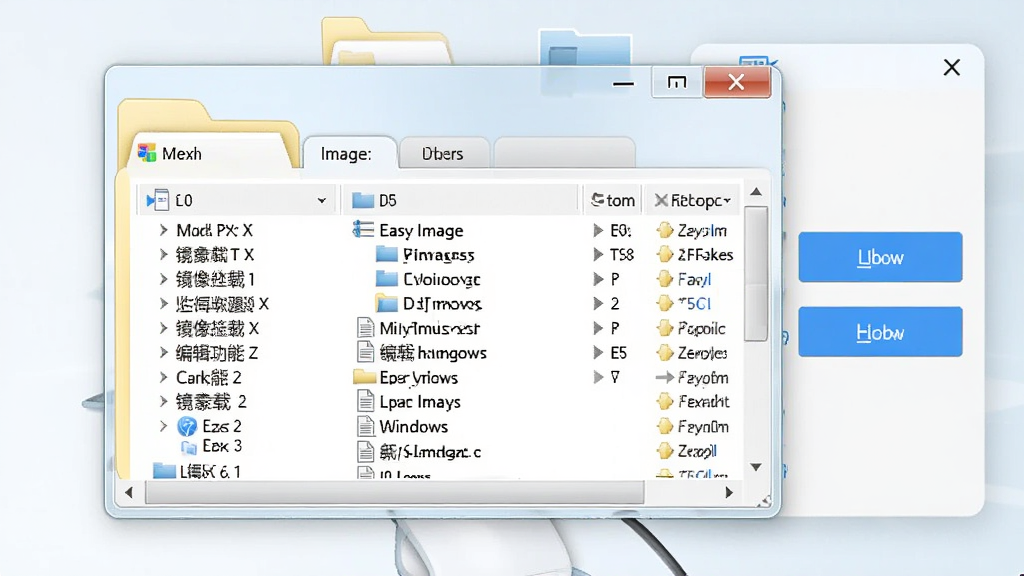Screen dimensions: 1024x576
Task: Expand the E5 row arrow
Action: click(598, 353)
